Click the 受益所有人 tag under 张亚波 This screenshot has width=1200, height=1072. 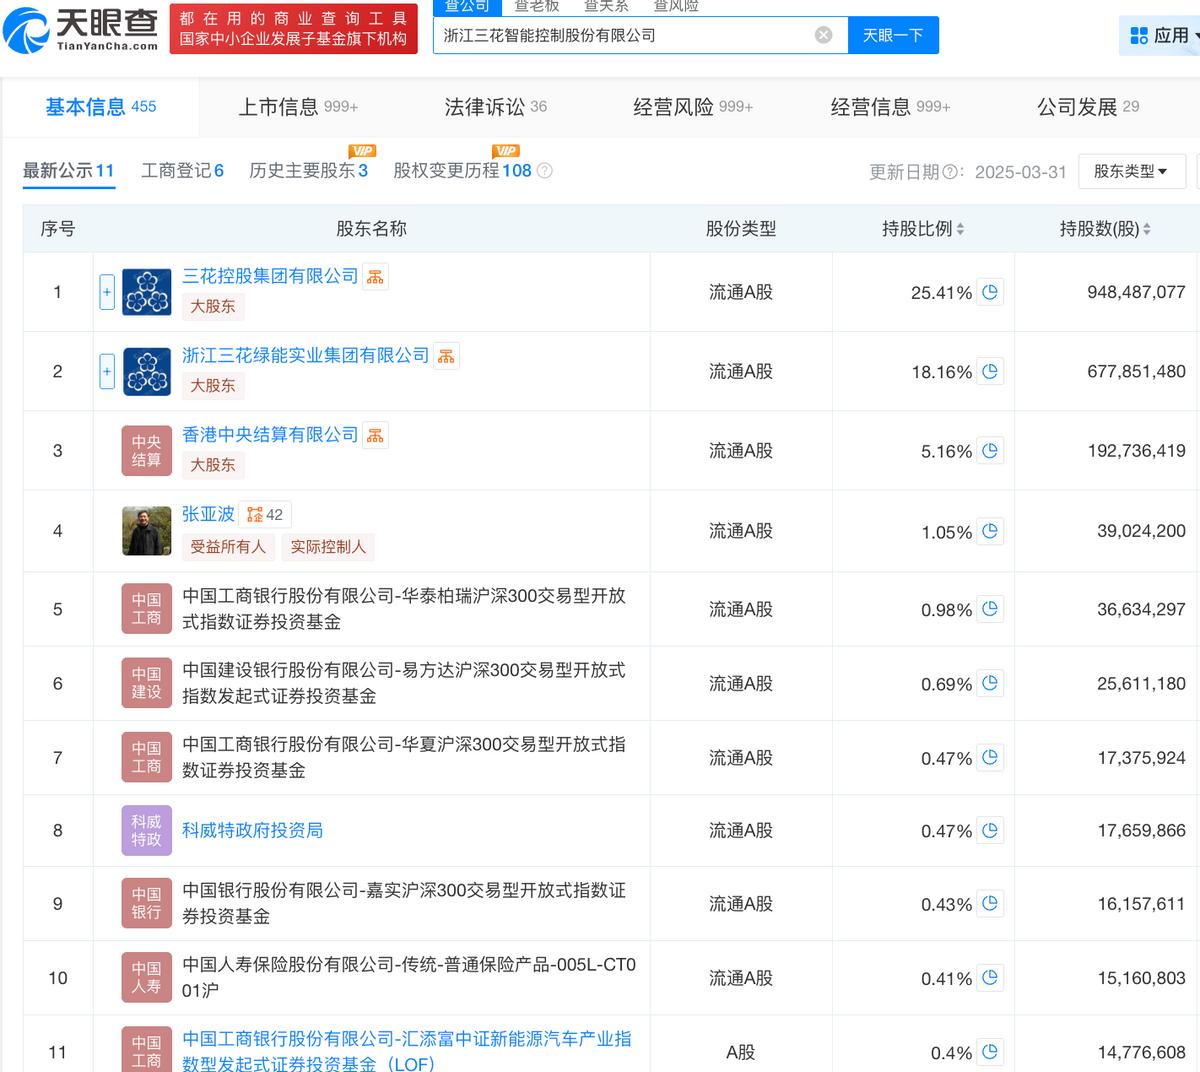click(228, 547)
